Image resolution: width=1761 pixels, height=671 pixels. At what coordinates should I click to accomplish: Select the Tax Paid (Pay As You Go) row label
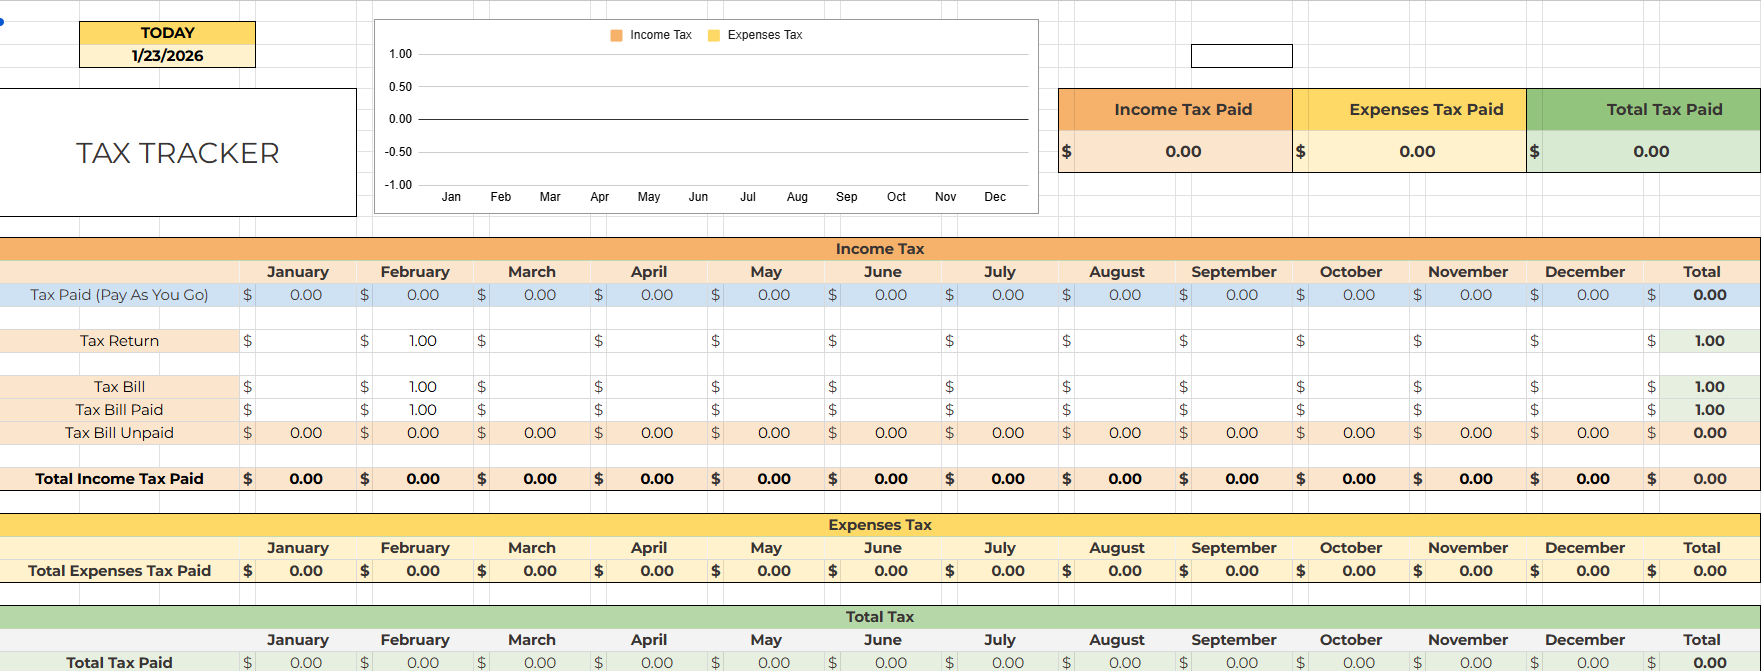[x=119, y=295]
